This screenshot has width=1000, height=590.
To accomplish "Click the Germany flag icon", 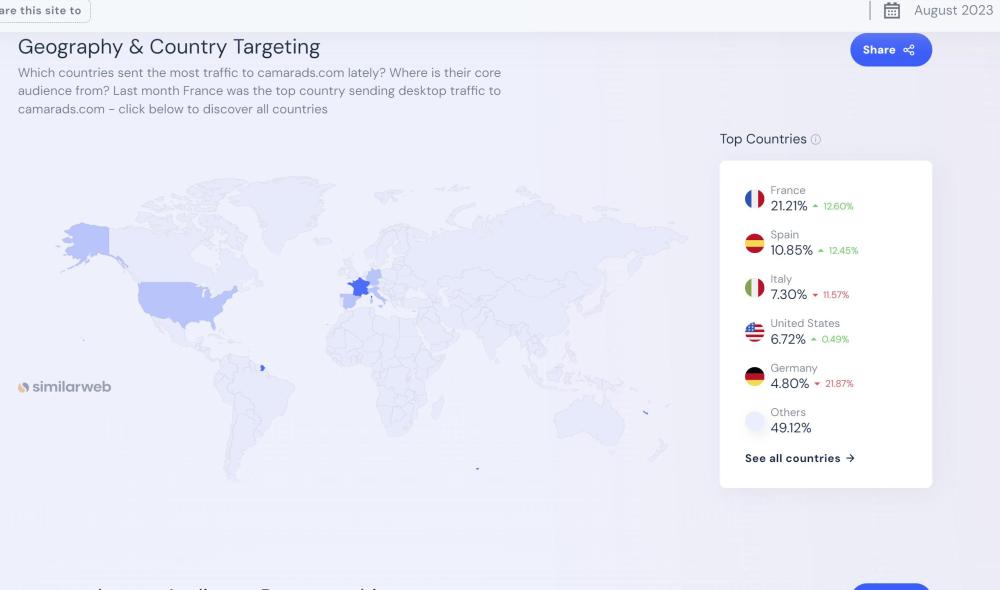I will [754, 376].
